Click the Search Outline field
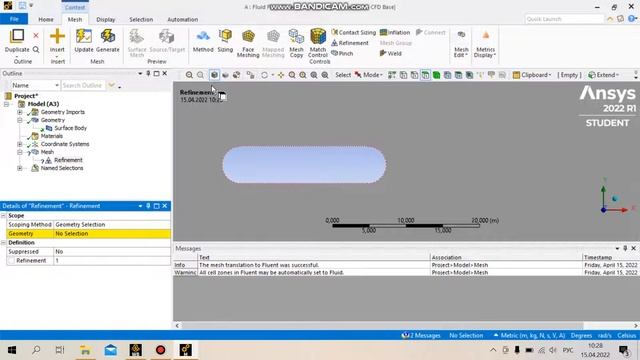This screenshot has height=360, width=640. [x=83, y=85]
